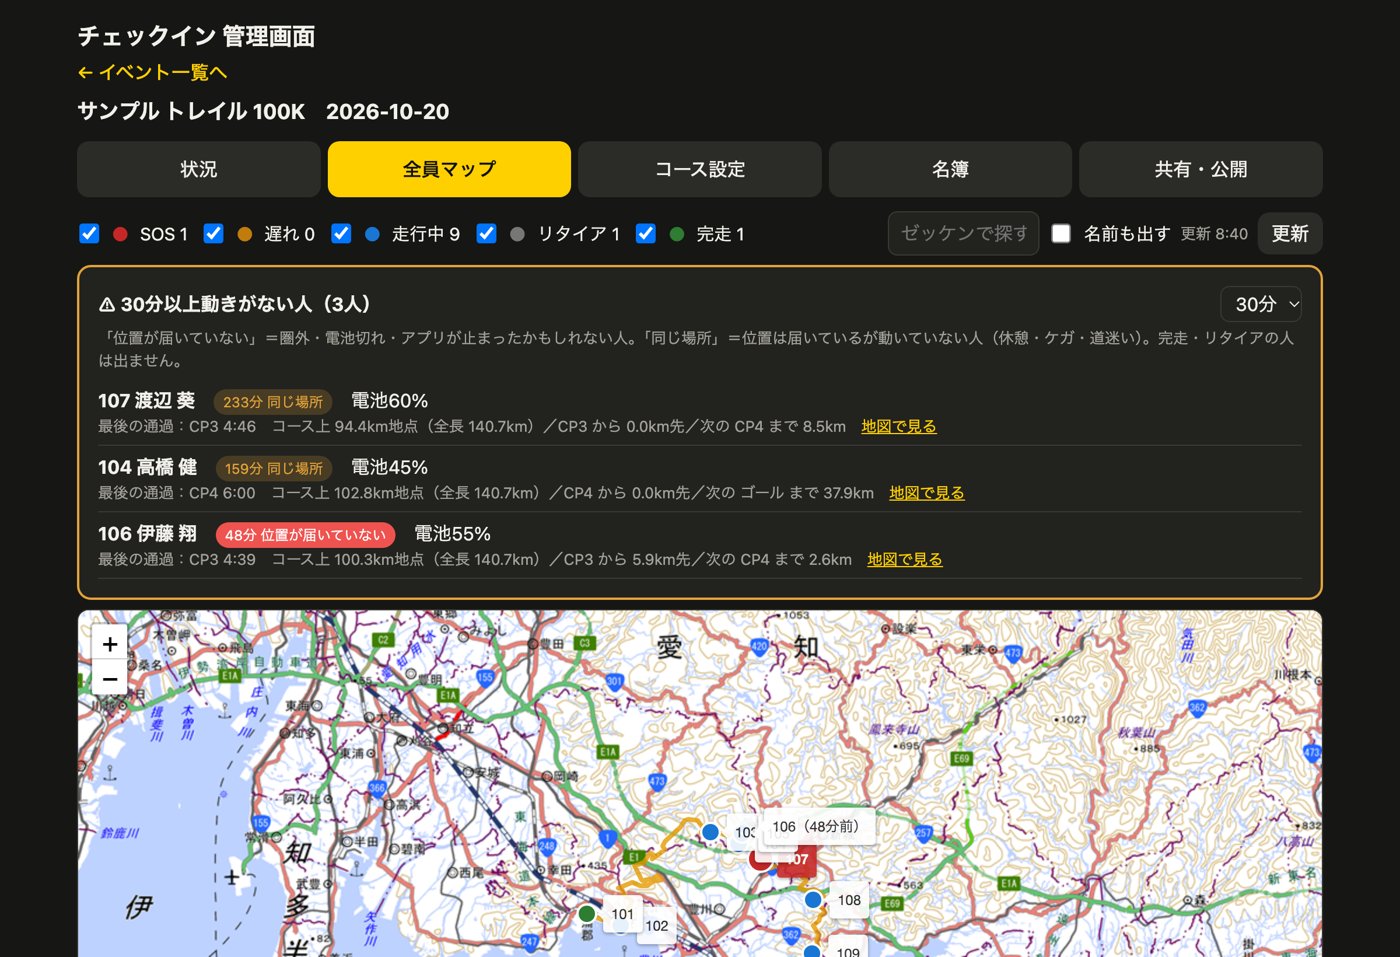Click the 電池55% battery text
The width and height of the screenshot is (1400, 957).
point(453,534)
